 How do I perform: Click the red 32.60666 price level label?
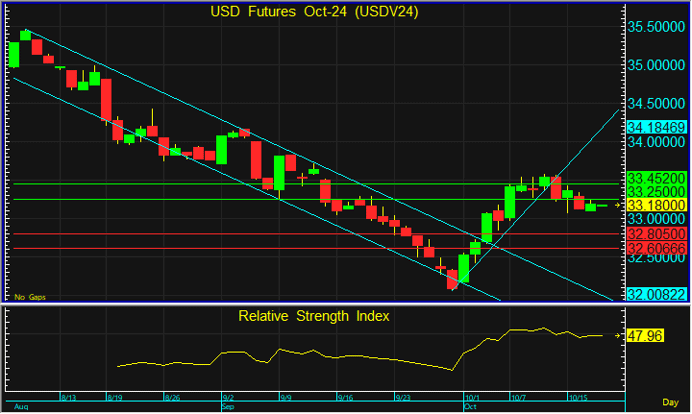[653, 247]
